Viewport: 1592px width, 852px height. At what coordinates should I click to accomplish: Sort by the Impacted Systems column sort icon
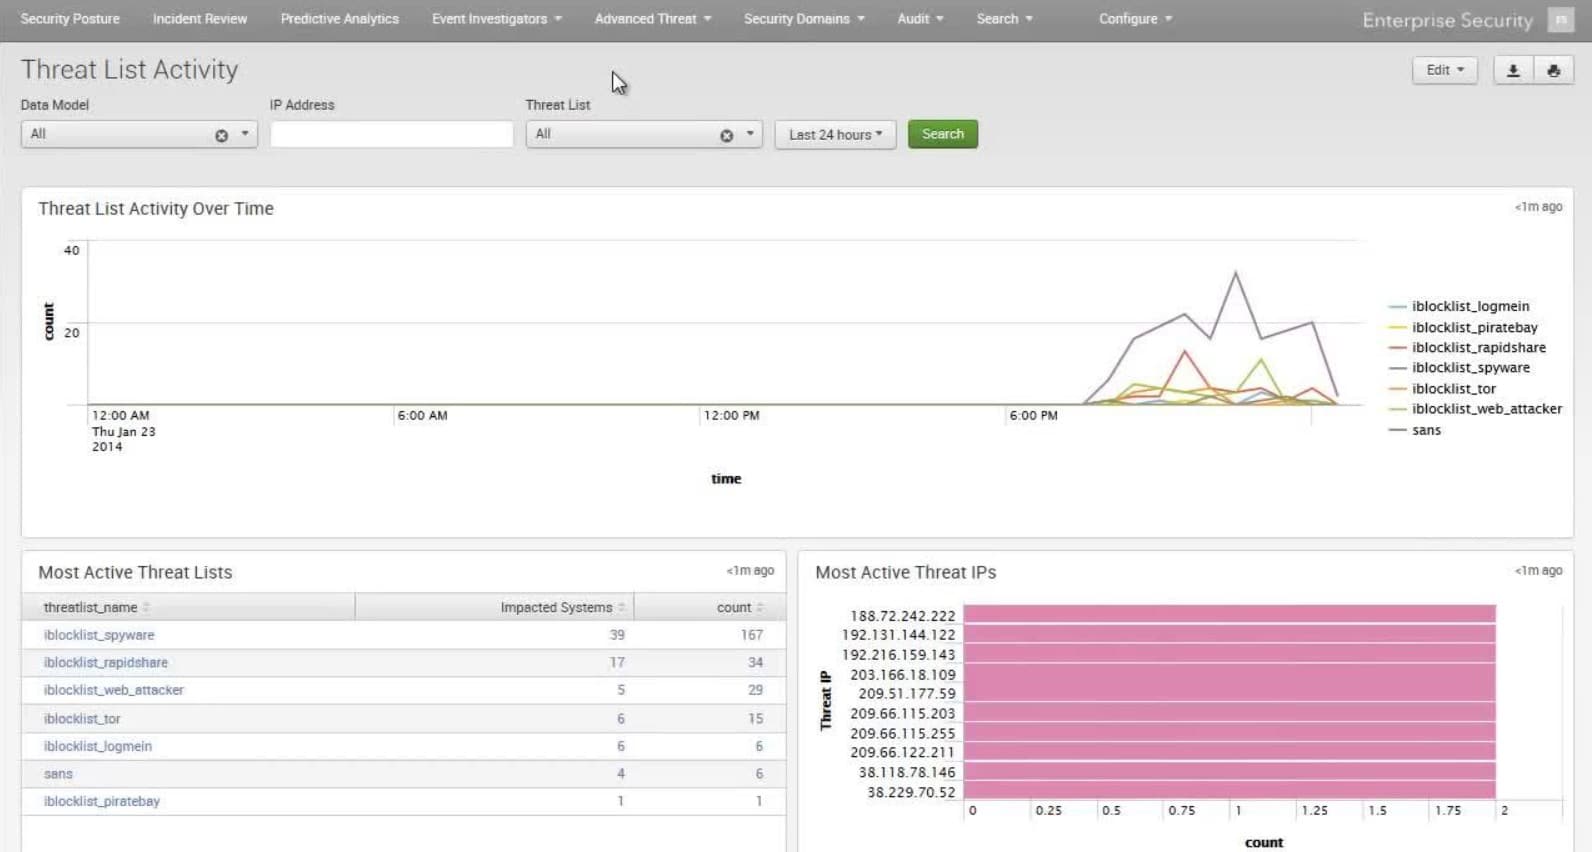click(x=621, y=608)
